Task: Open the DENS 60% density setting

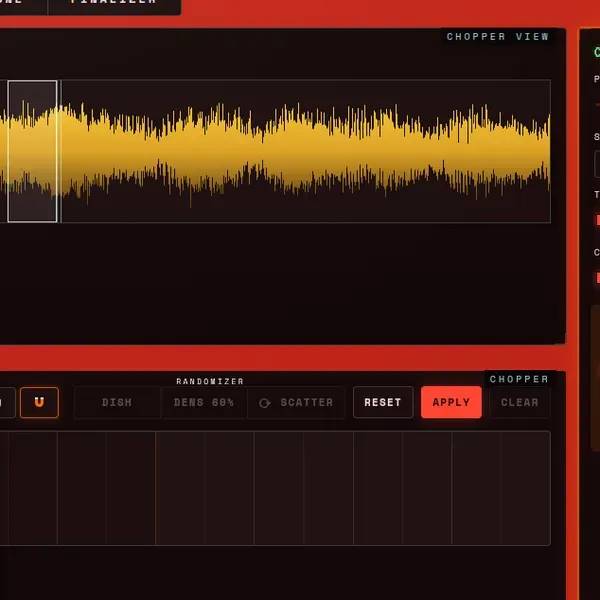Action: click(x=204, y=402)
